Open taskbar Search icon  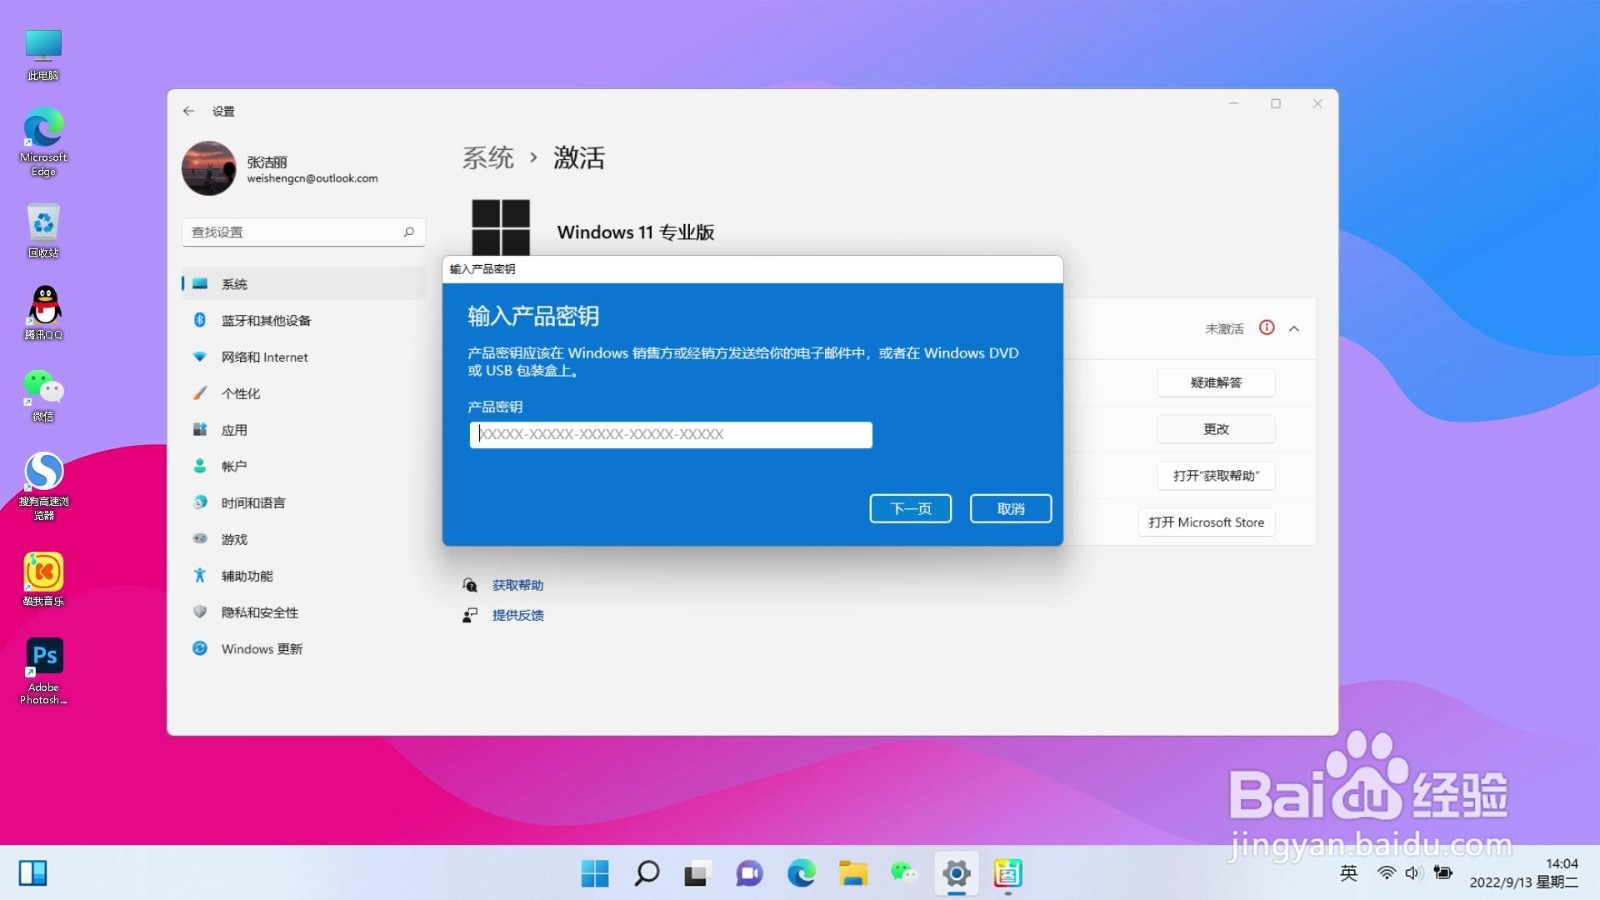[647, 873]
